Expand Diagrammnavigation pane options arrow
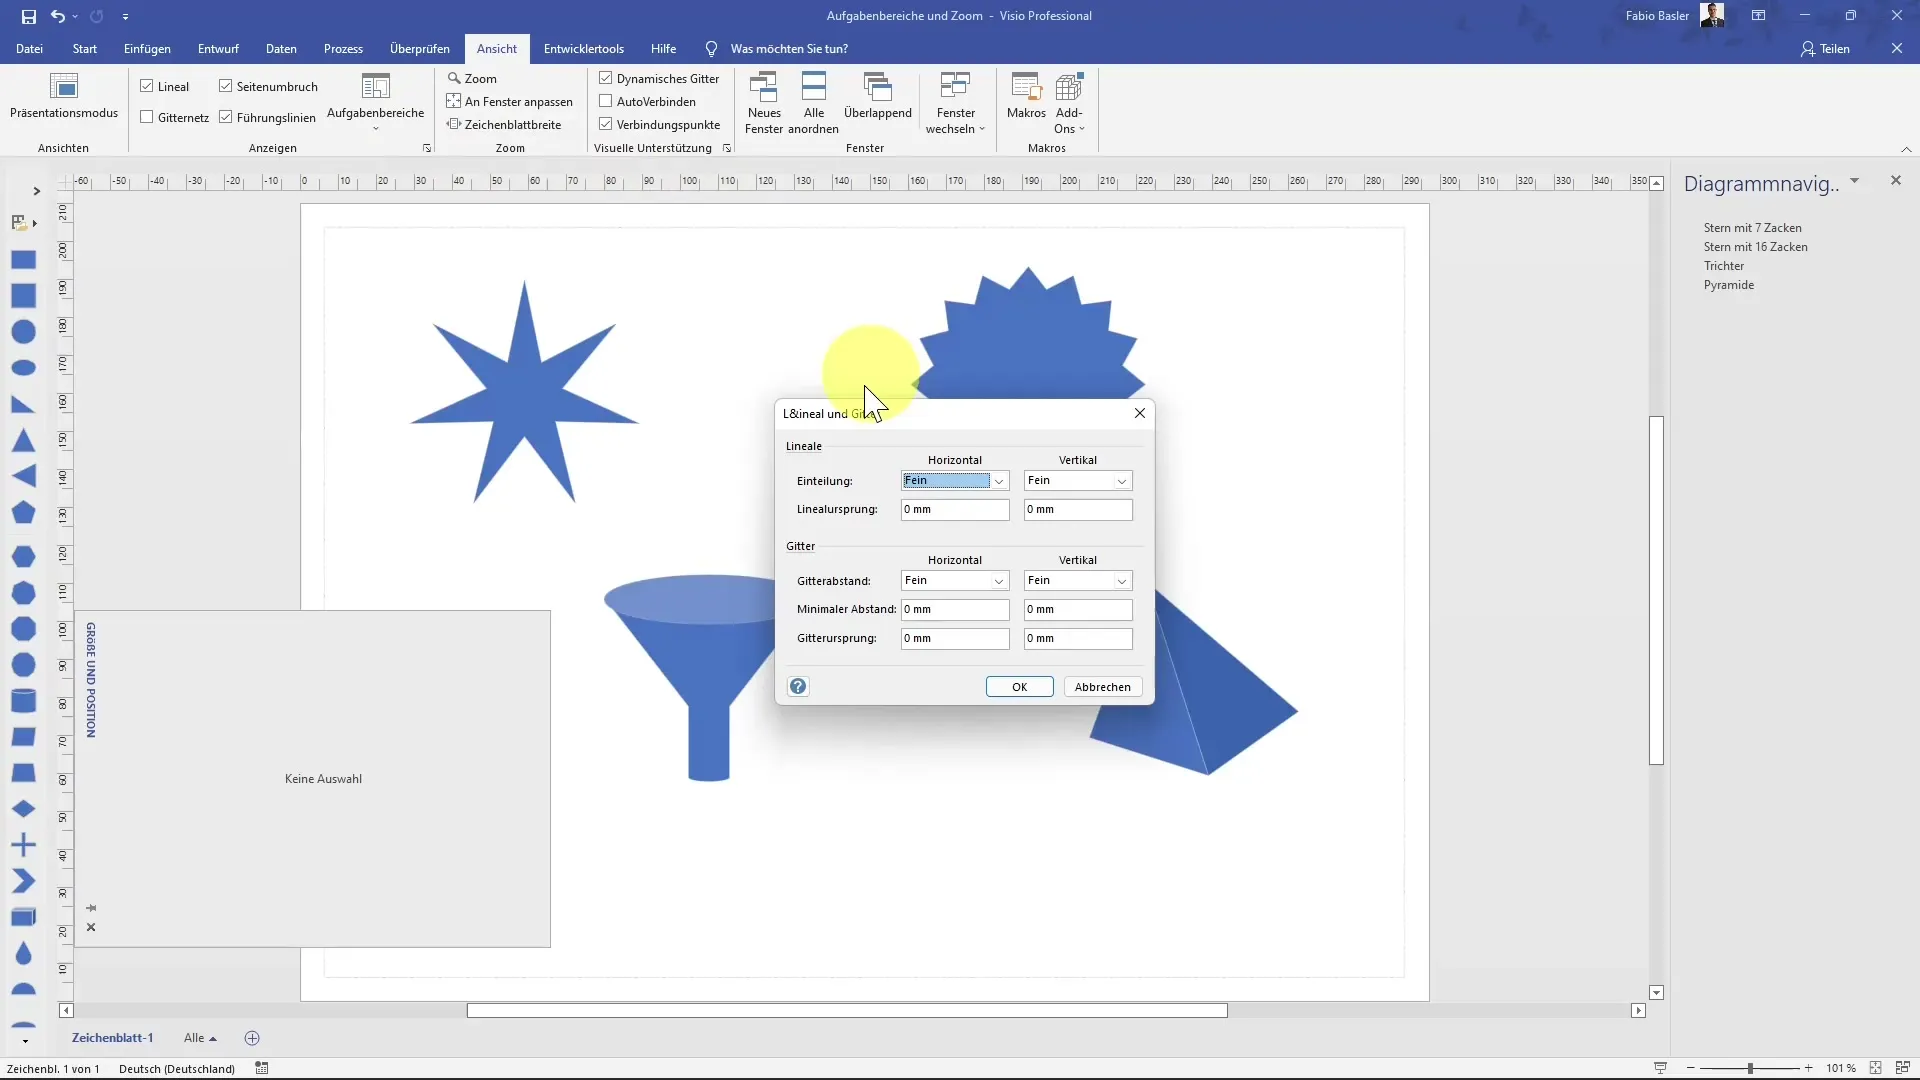This screenshot has height=1080, width=1920. pyautogui.click(x=1854, y=181)
